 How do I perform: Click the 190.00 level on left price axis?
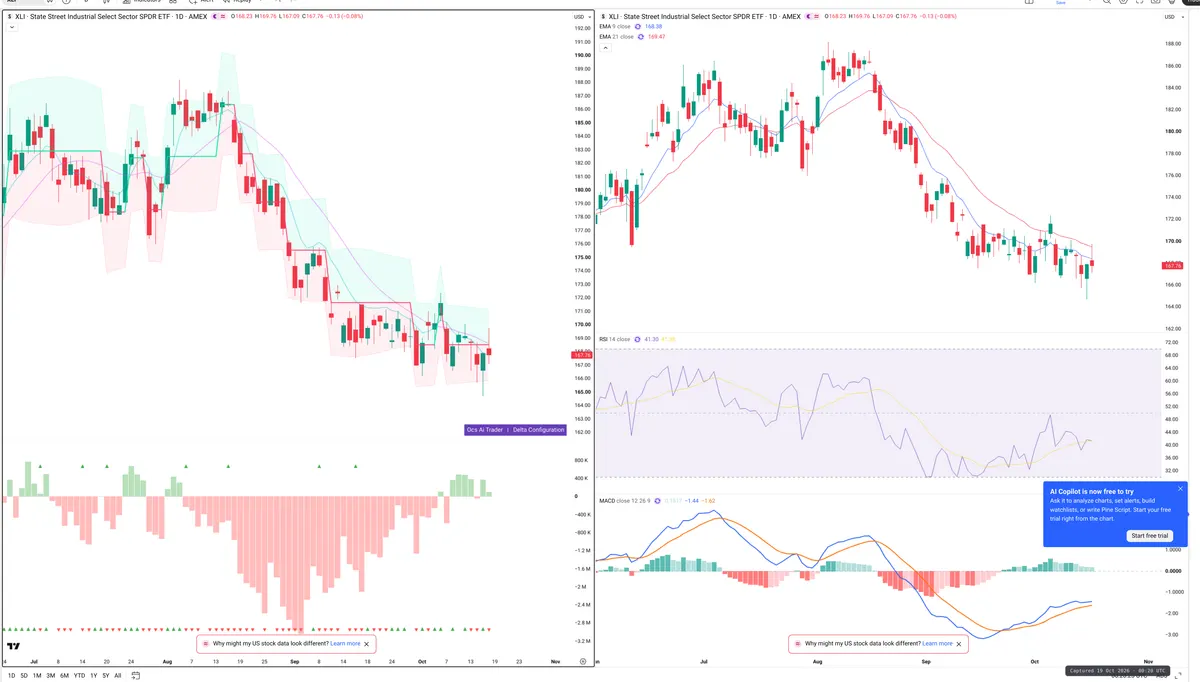point(581,55)
